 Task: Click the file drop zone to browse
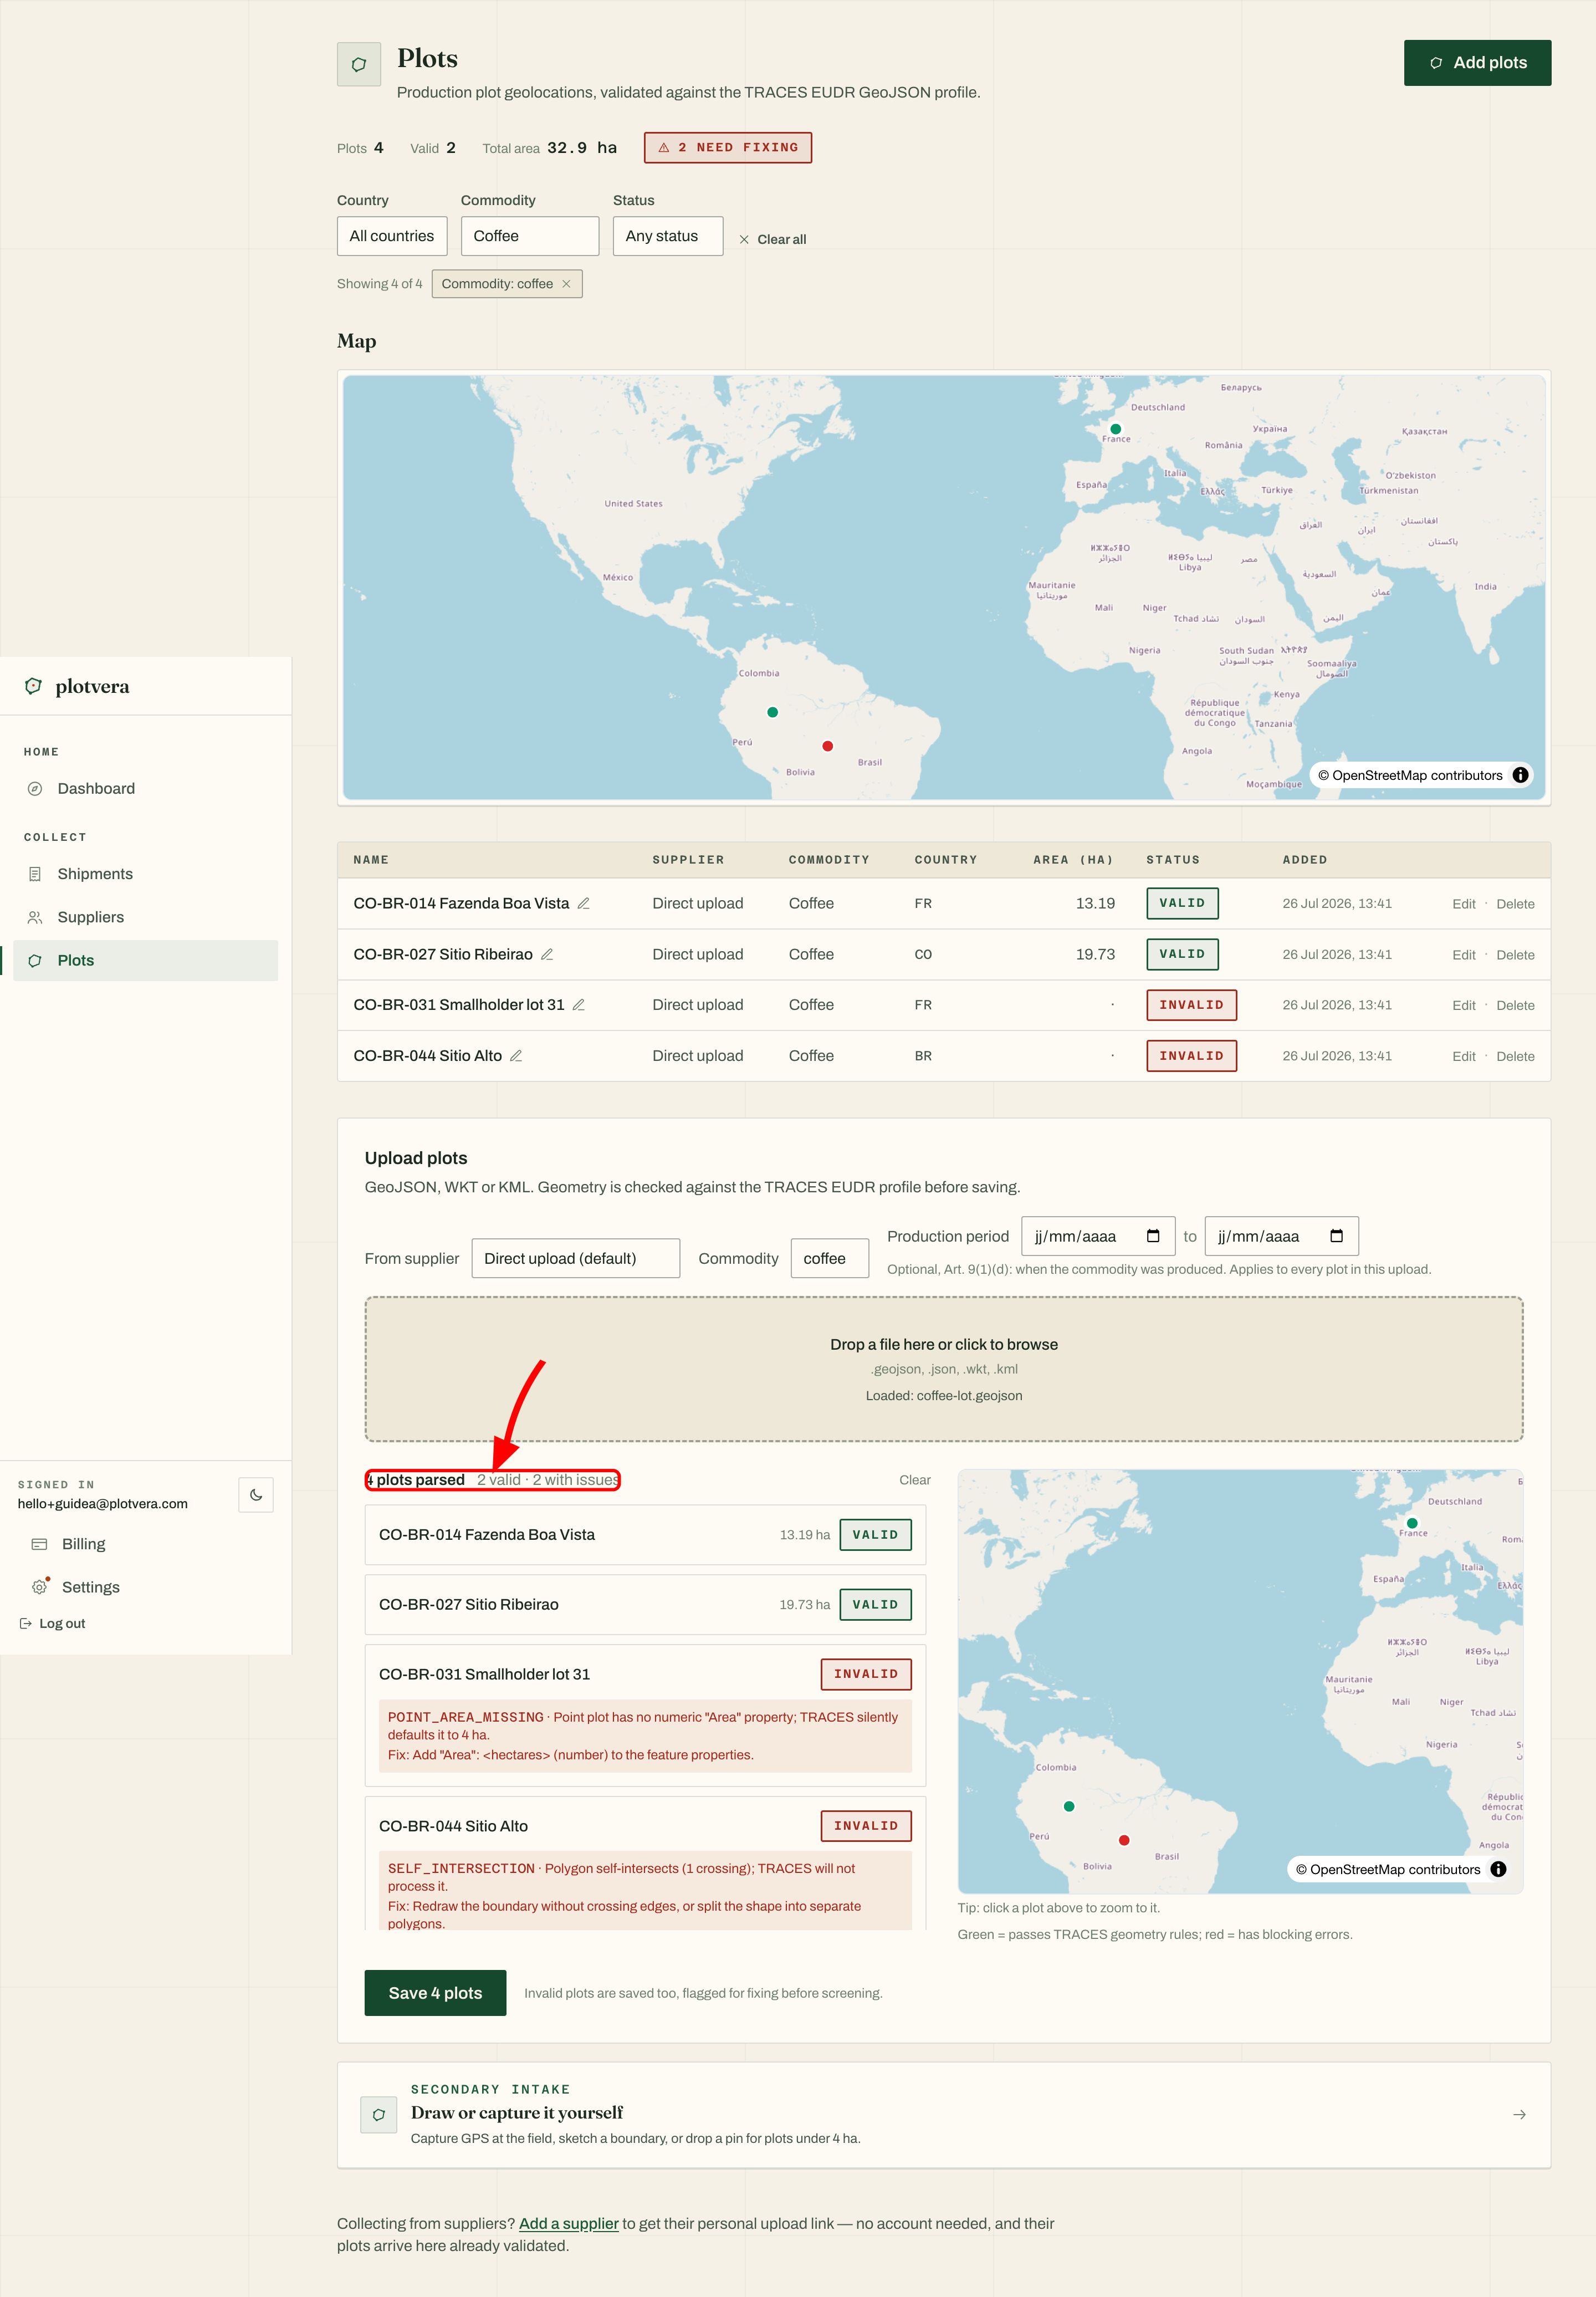(944, 1369)
